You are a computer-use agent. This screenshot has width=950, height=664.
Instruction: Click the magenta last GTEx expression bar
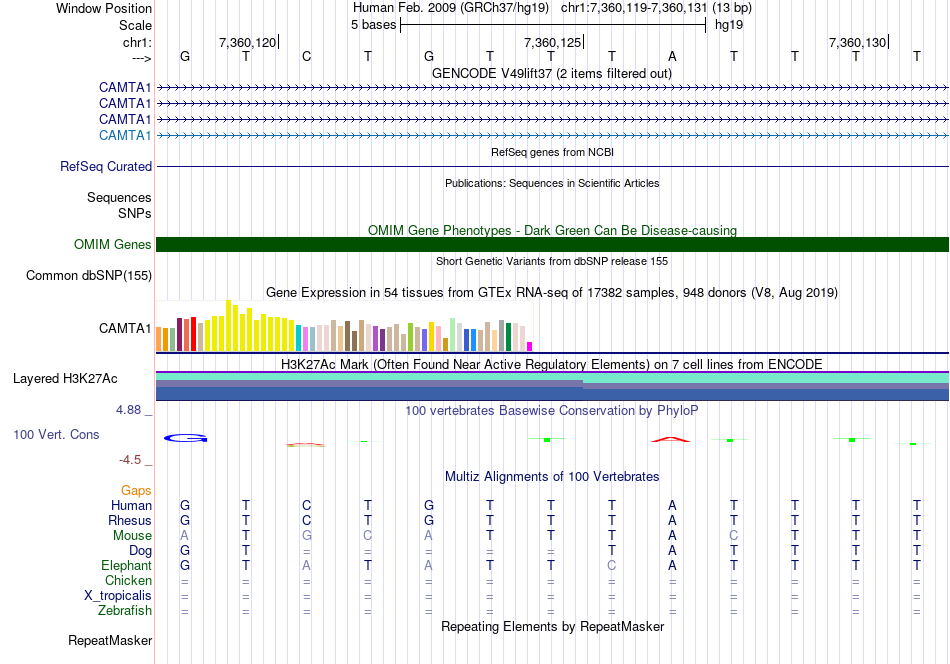530,347
